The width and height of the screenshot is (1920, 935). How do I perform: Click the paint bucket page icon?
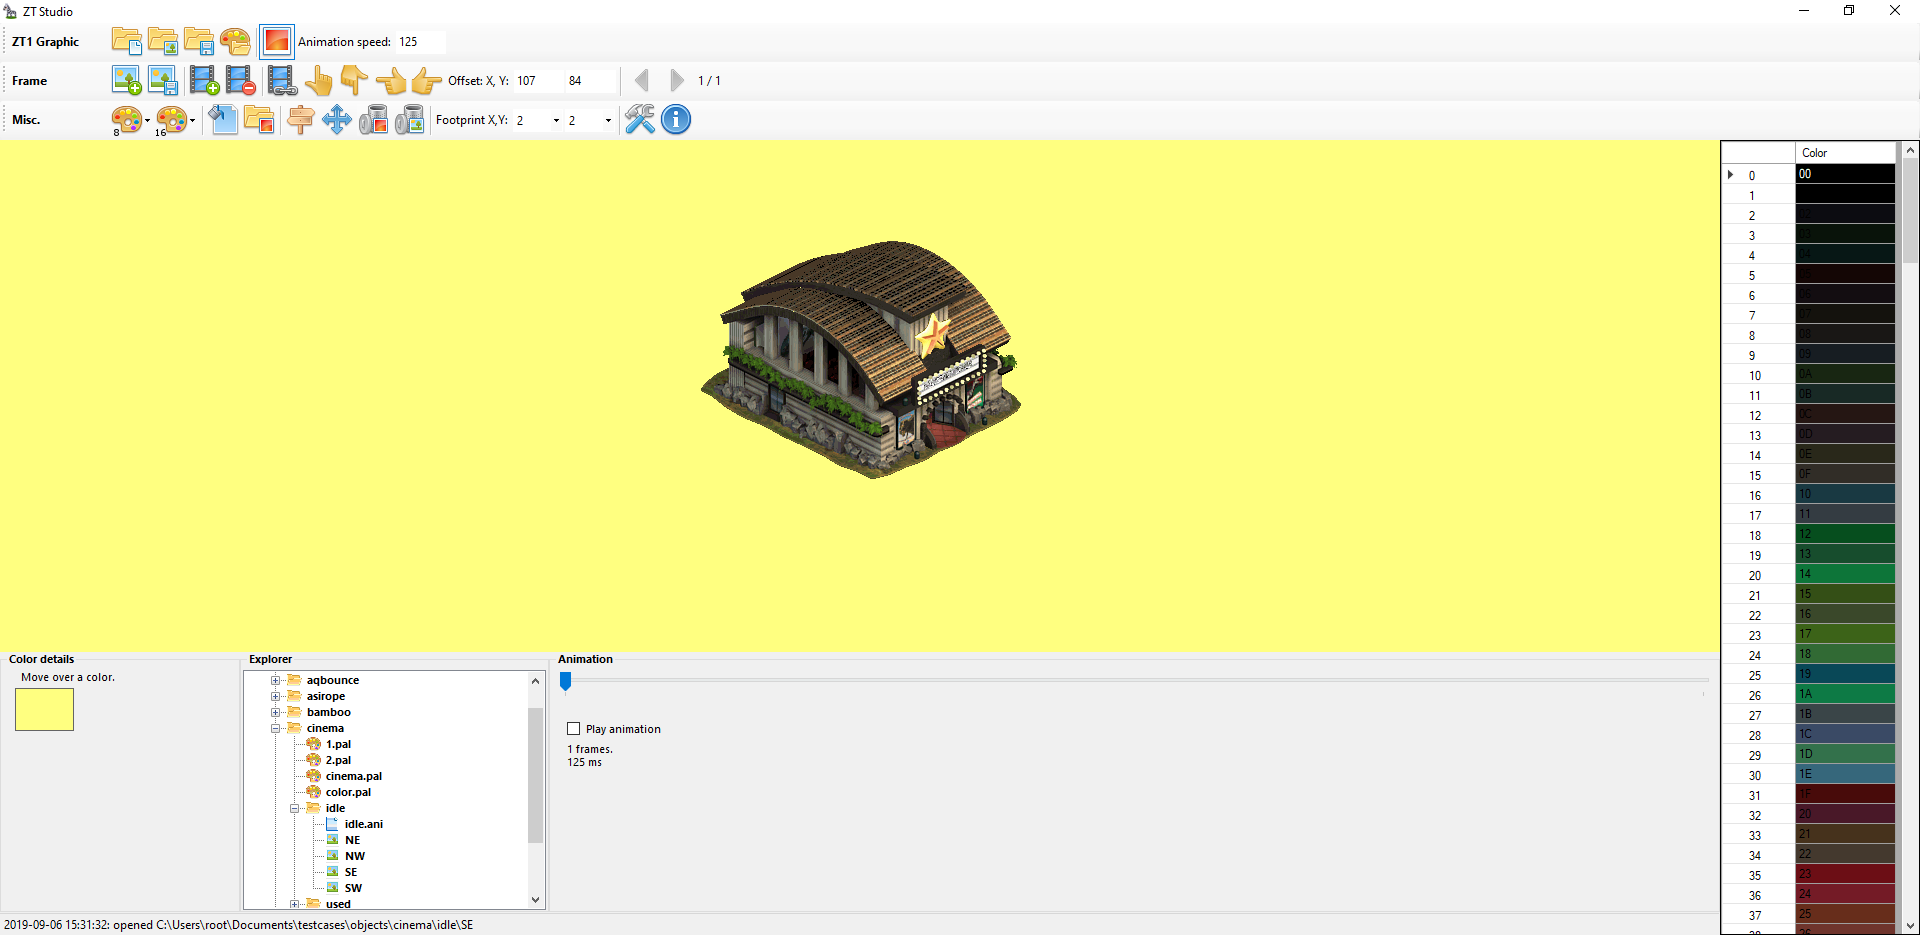222,120
